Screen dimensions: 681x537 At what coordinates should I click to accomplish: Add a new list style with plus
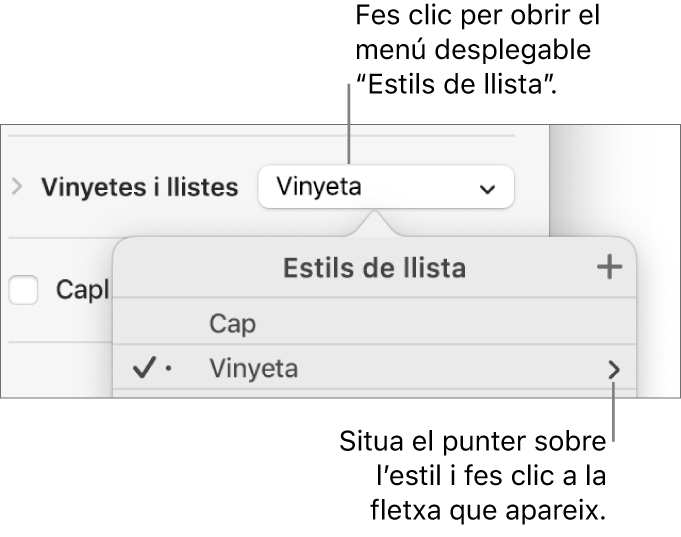pyautogui.click(x=609, y=267)
